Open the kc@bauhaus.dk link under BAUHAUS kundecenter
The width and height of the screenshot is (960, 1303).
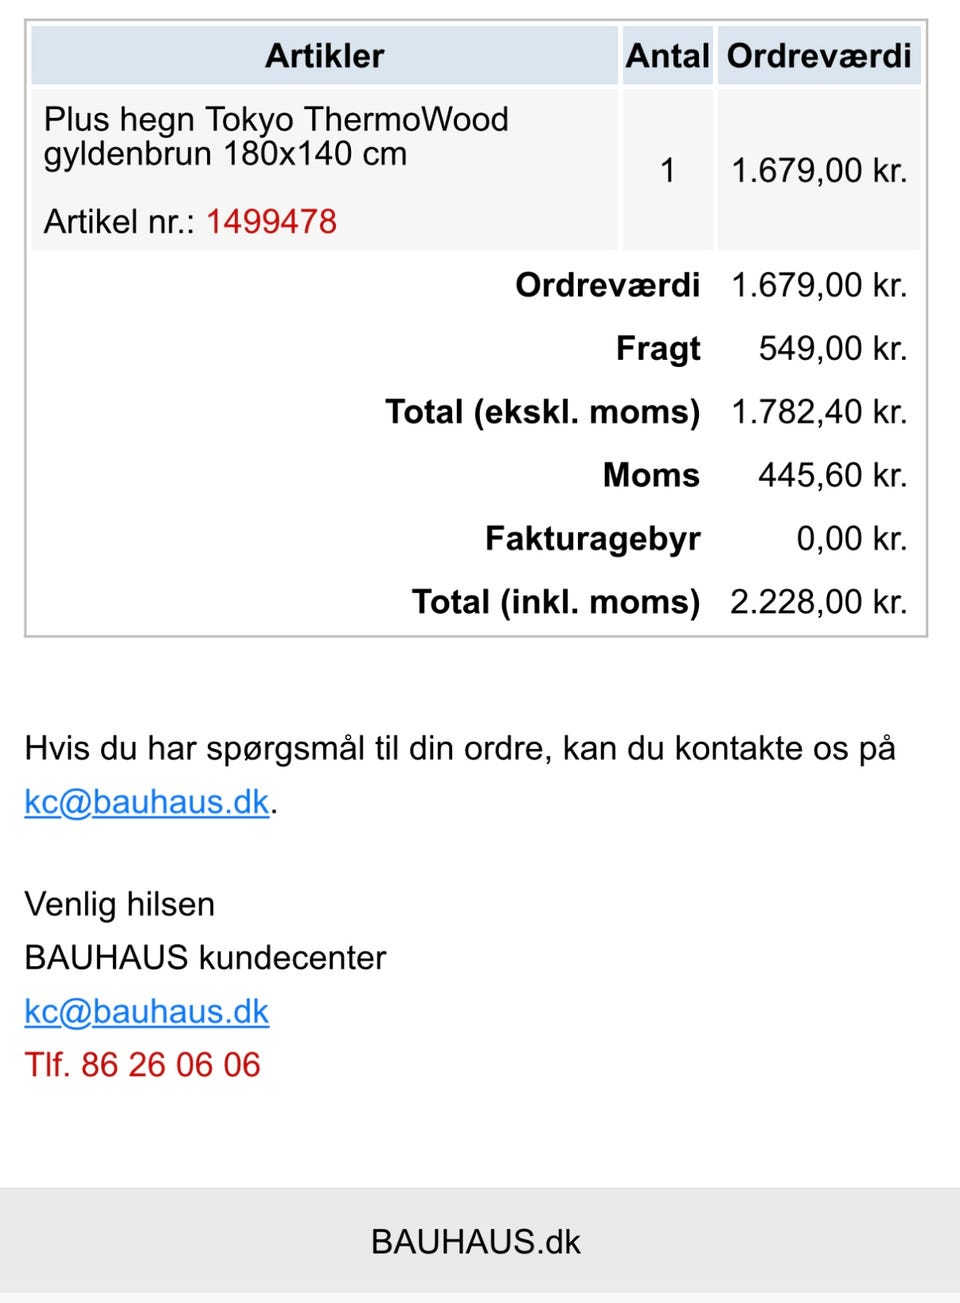tap(147, 1011)
